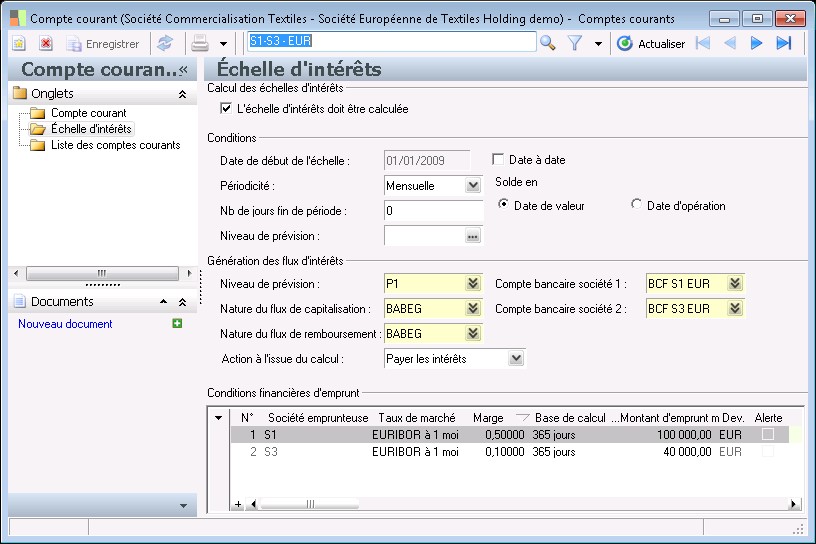Click the 100 000,00 amount cell
This screenshot has height=544, width=816.
click(684, 434)
